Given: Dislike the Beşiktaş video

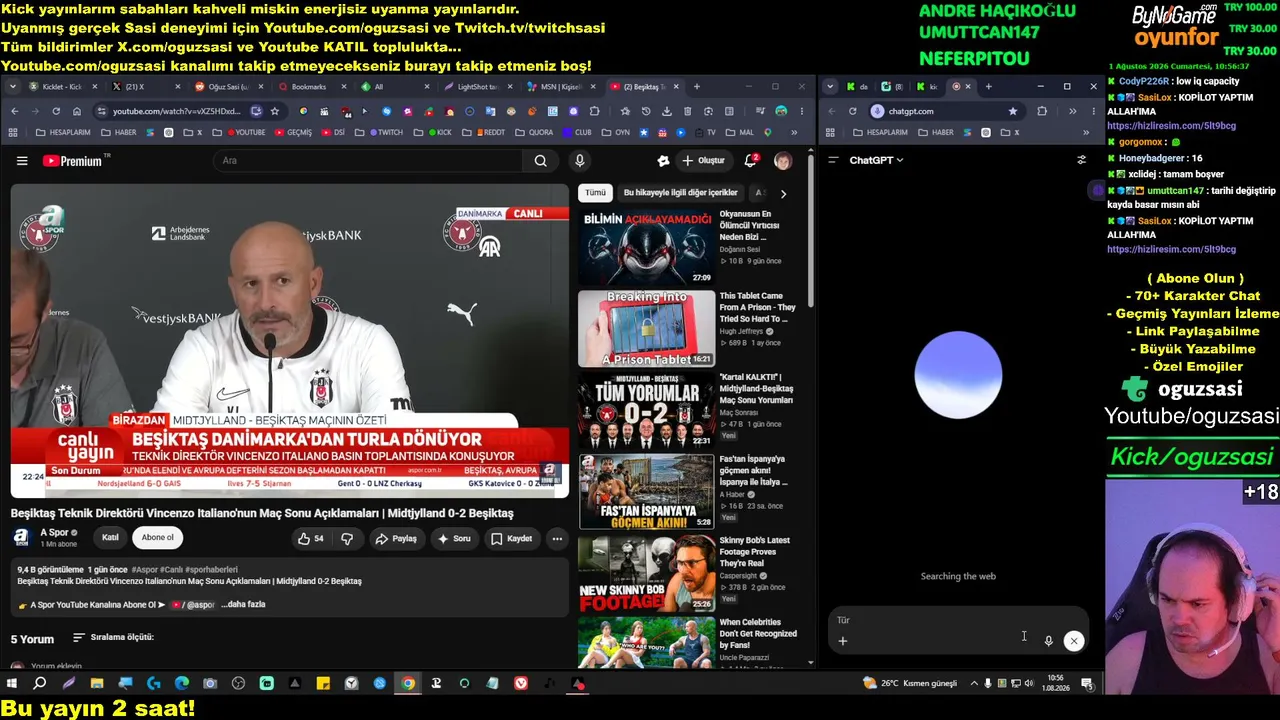Looking at the screenshot, I should (x=347, y=538).
